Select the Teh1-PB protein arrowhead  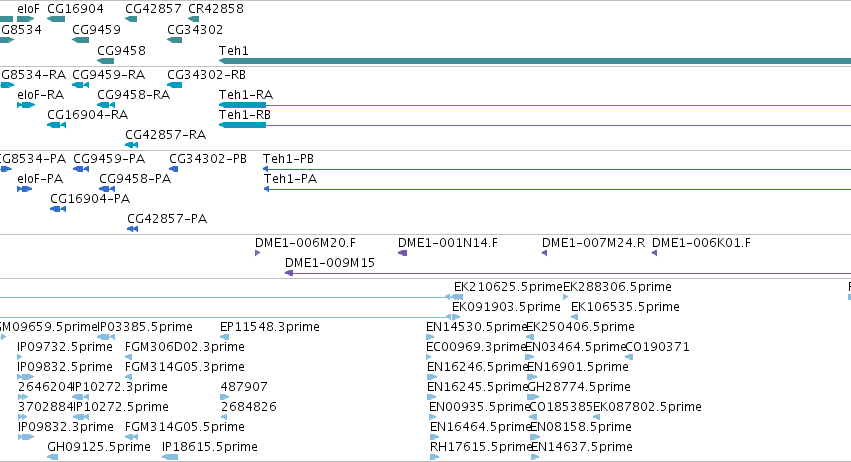[x=266, y=169]
